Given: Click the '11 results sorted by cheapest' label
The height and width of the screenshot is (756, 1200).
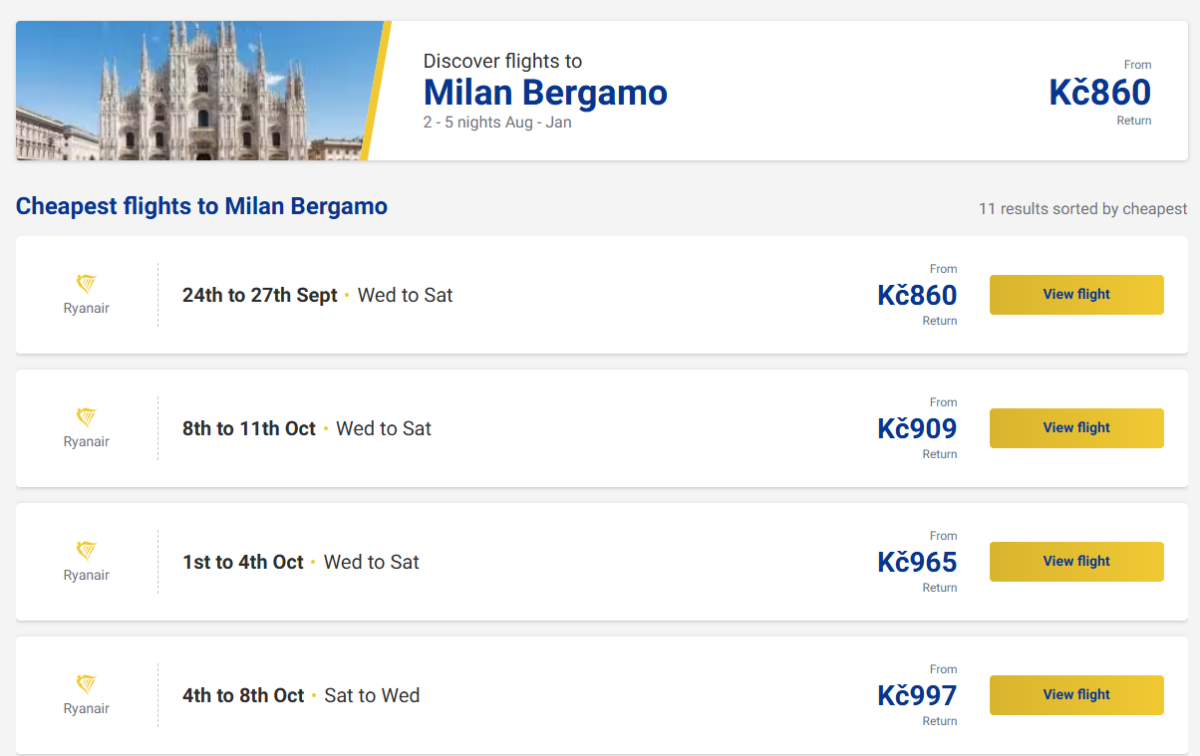Looking at the screenshot, I should tap(1082, 209).
